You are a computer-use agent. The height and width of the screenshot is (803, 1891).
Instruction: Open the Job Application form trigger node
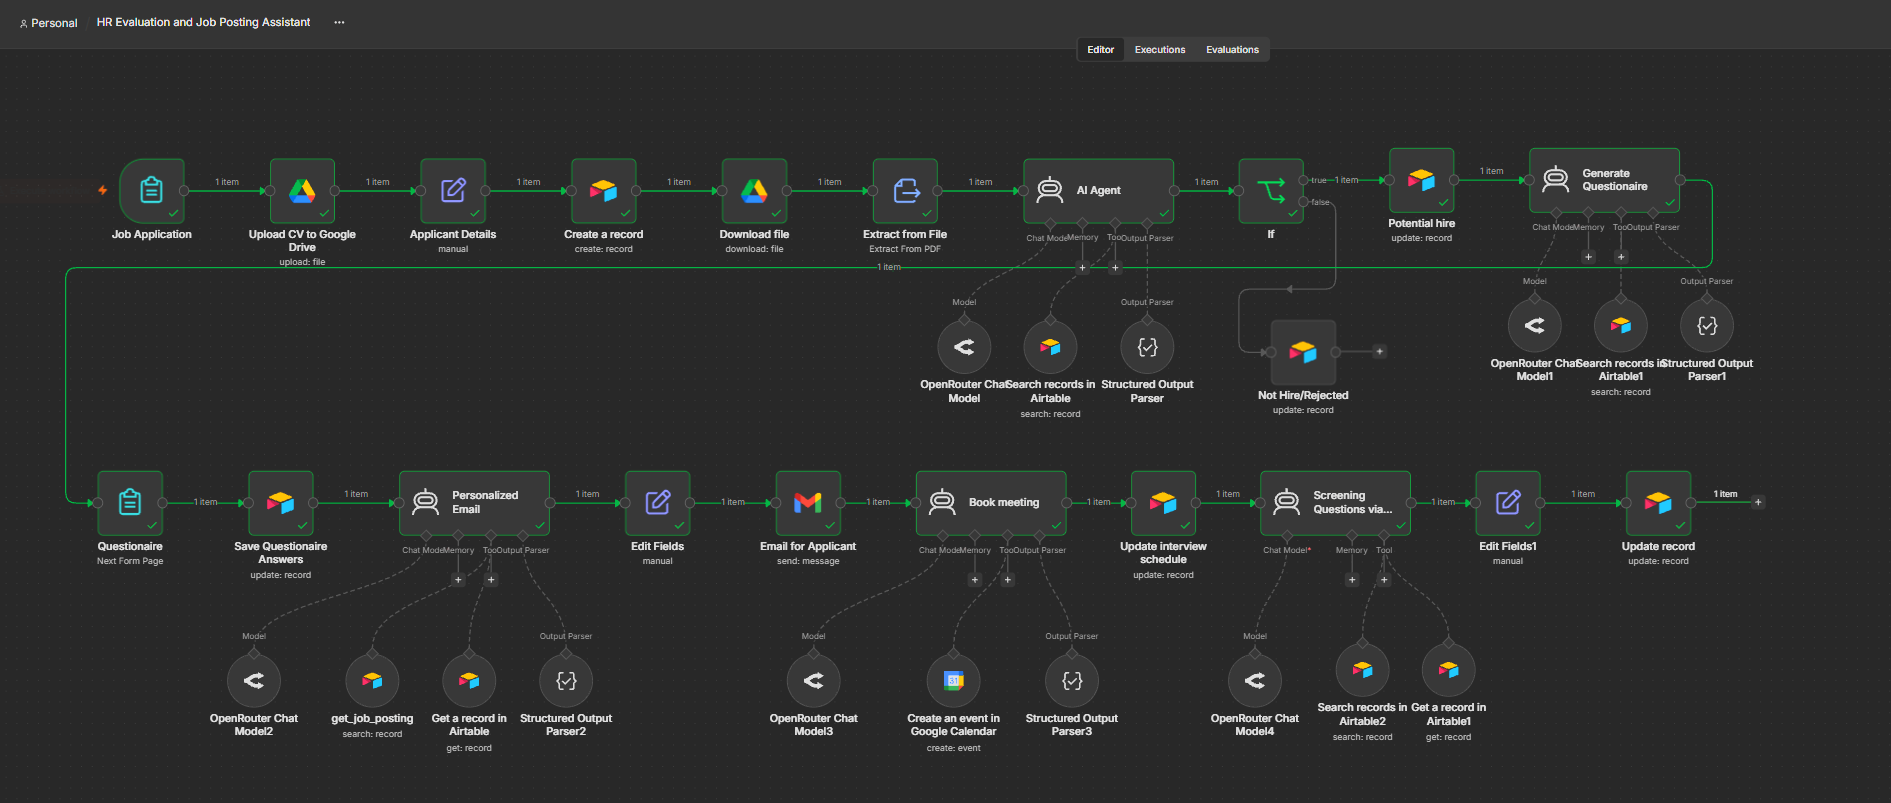pos(151,190)
